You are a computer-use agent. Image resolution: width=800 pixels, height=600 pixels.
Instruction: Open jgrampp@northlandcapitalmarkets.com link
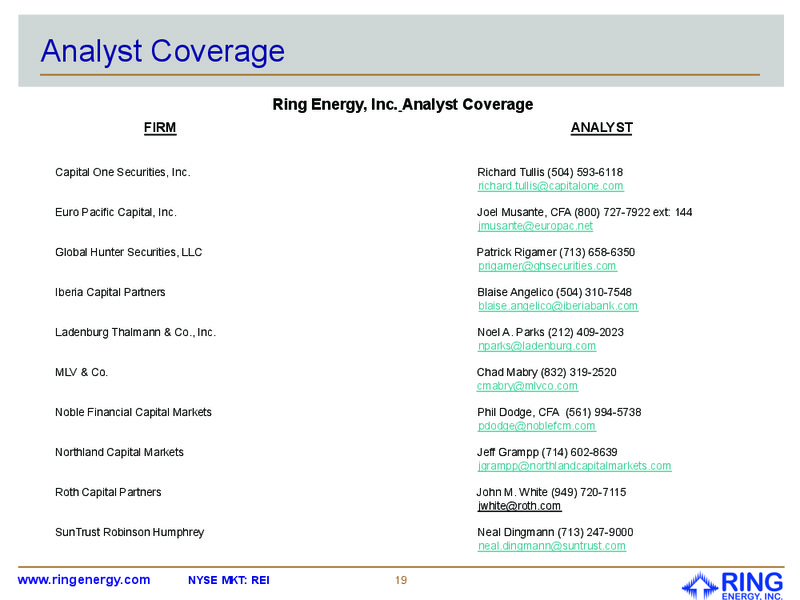(x=574, y=466)
